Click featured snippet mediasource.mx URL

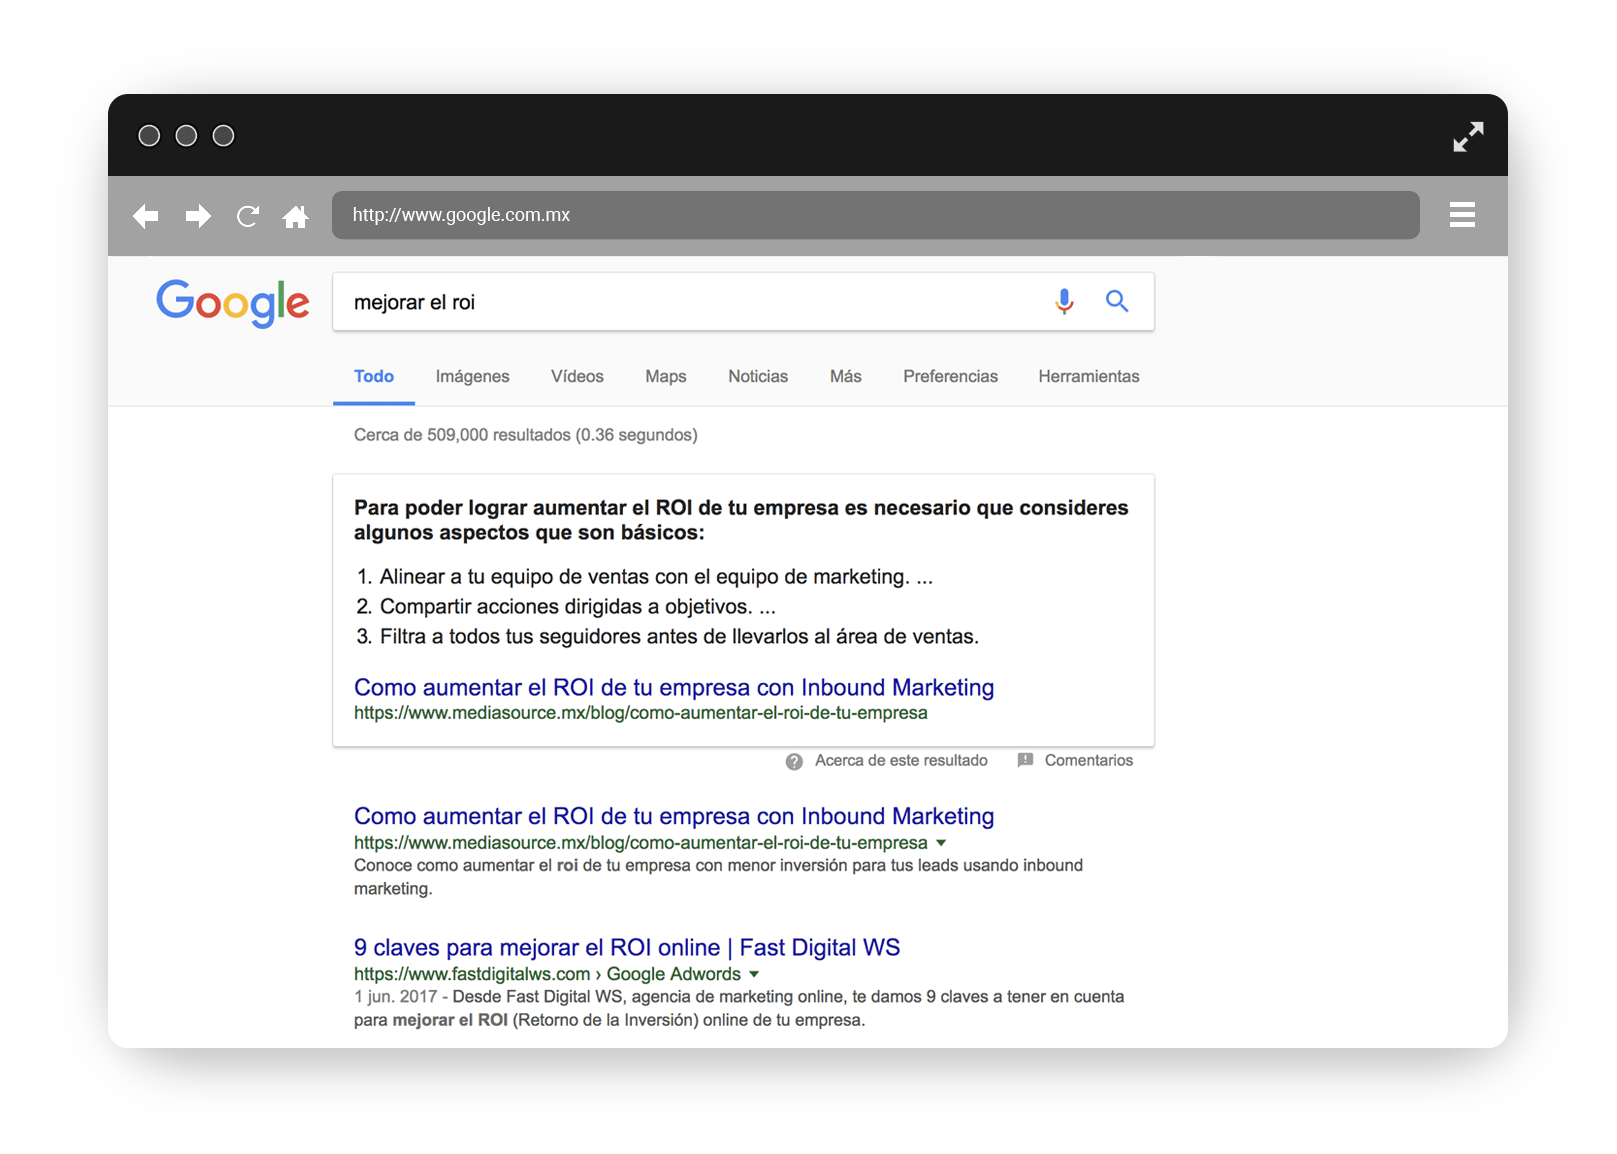pyautogui.click(x=641, y=713)
